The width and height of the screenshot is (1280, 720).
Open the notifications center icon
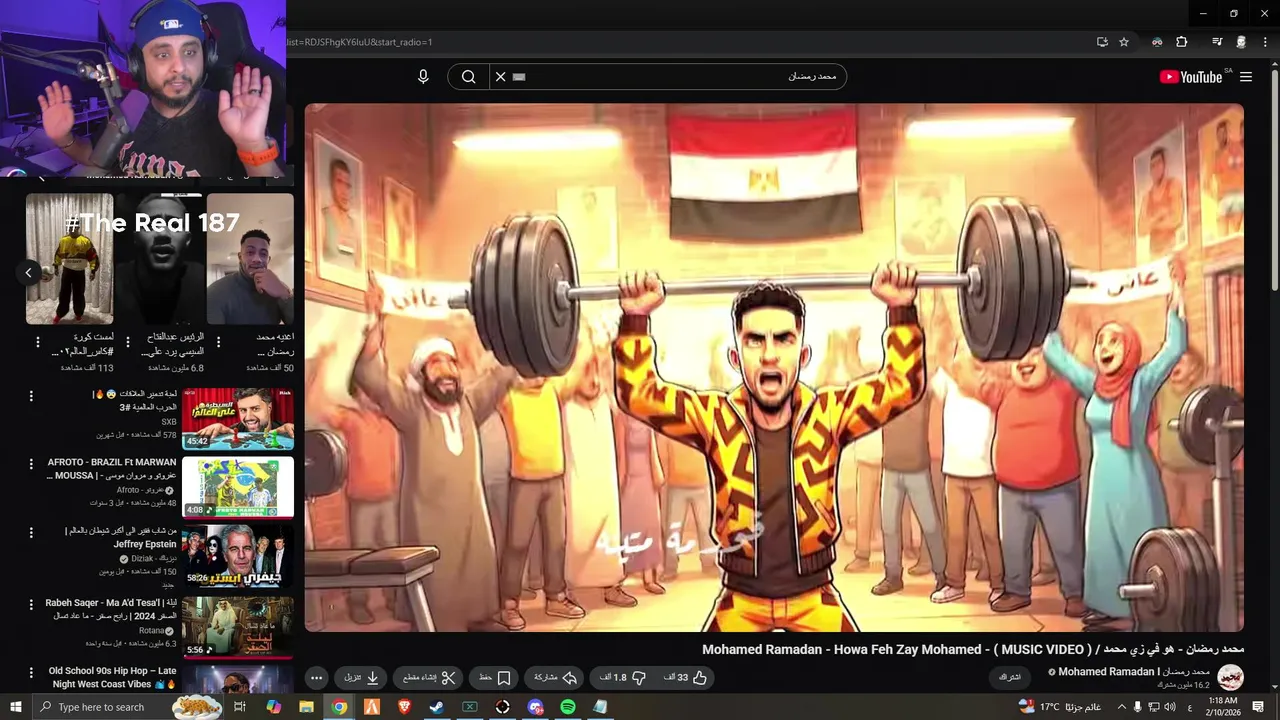(x=1259, y=707)
